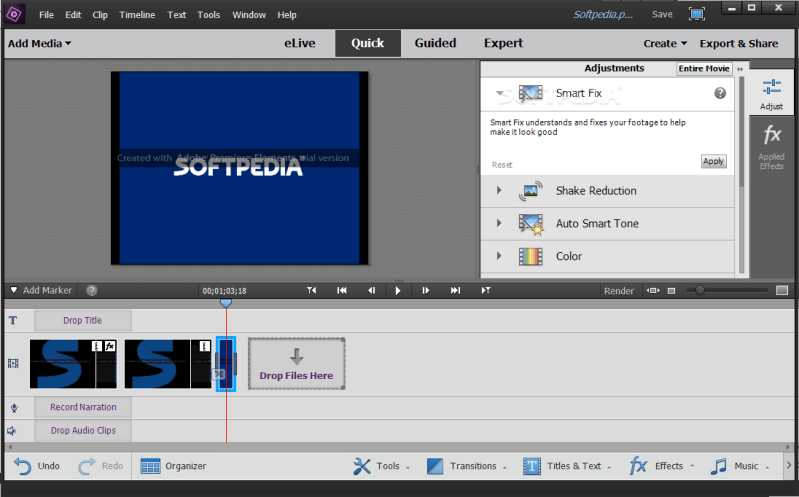
Task: Click the Undo button
Action: (x=37, y=466)
